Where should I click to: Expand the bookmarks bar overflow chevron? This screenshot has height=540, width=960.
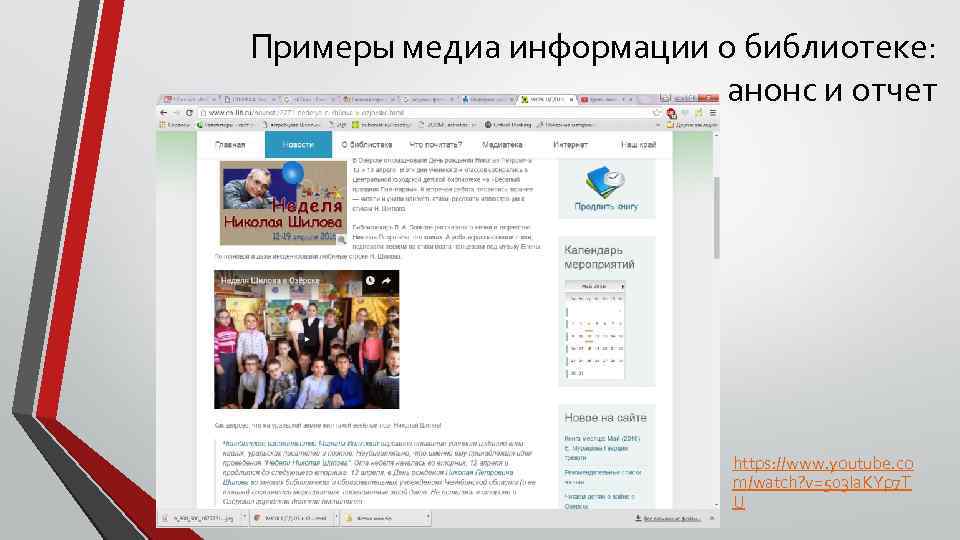658,125
